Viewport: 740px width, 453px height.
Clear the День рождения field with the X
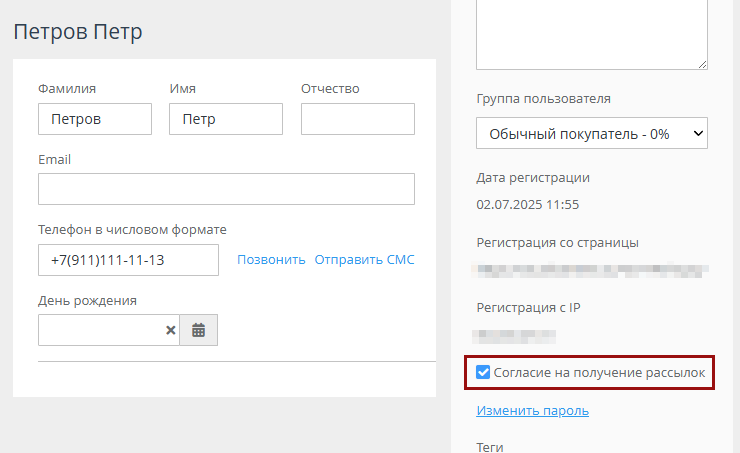[x=170, y=330]
